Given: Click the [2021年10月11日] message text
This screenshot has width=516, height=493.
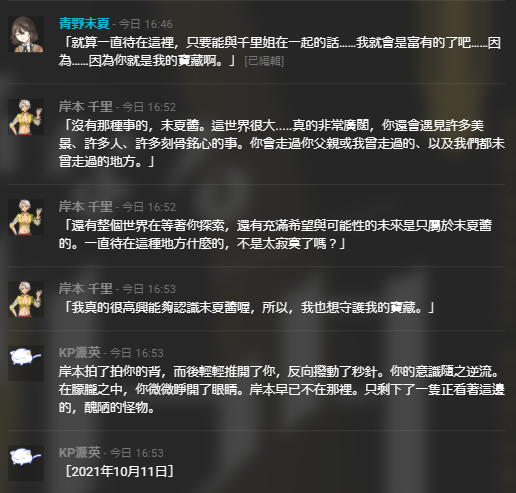Looking at the screenshot, I should (119, 472).
